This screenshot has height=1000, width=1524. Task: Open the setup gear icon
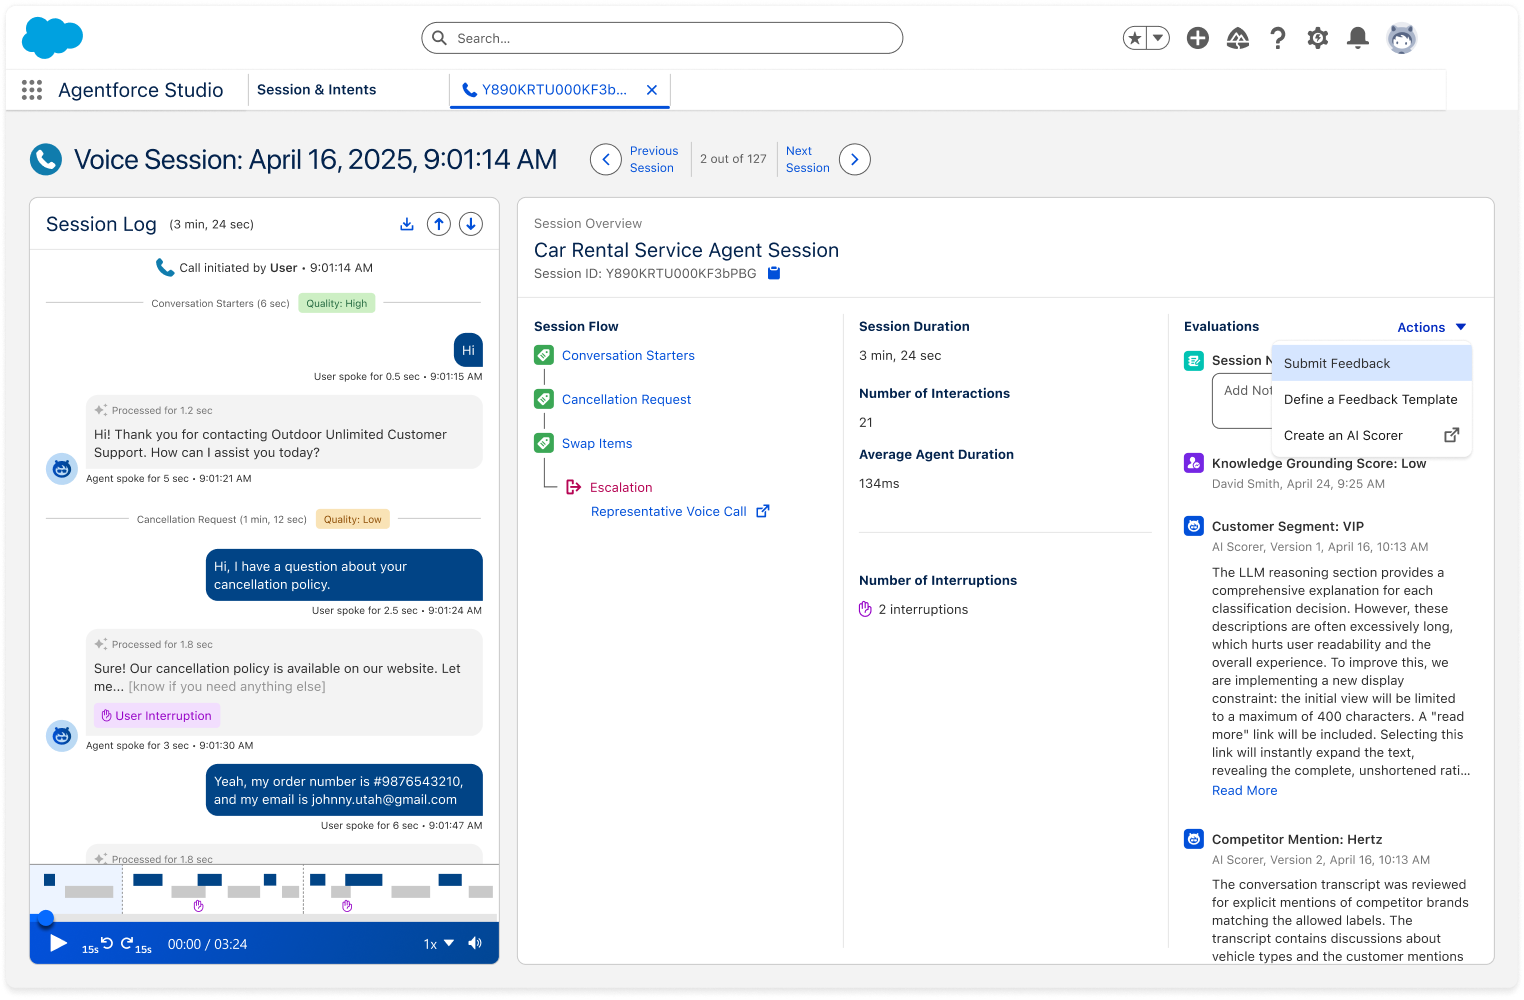coord(1318,38)
